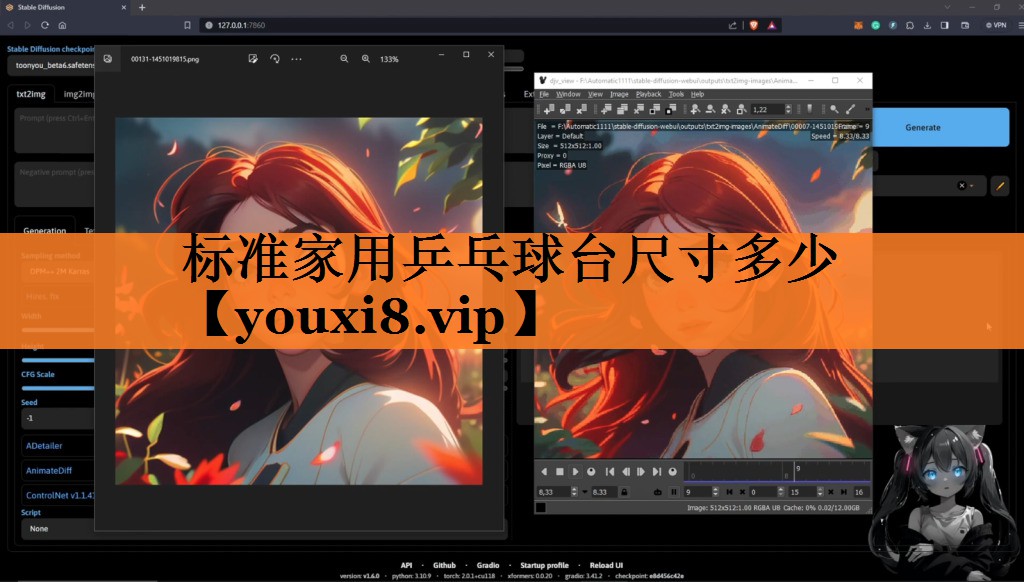Viewport: 1024px width, 582px height.
Task: Click the djv zoom out magnifier icon
Action: click(x=711, y=109)
